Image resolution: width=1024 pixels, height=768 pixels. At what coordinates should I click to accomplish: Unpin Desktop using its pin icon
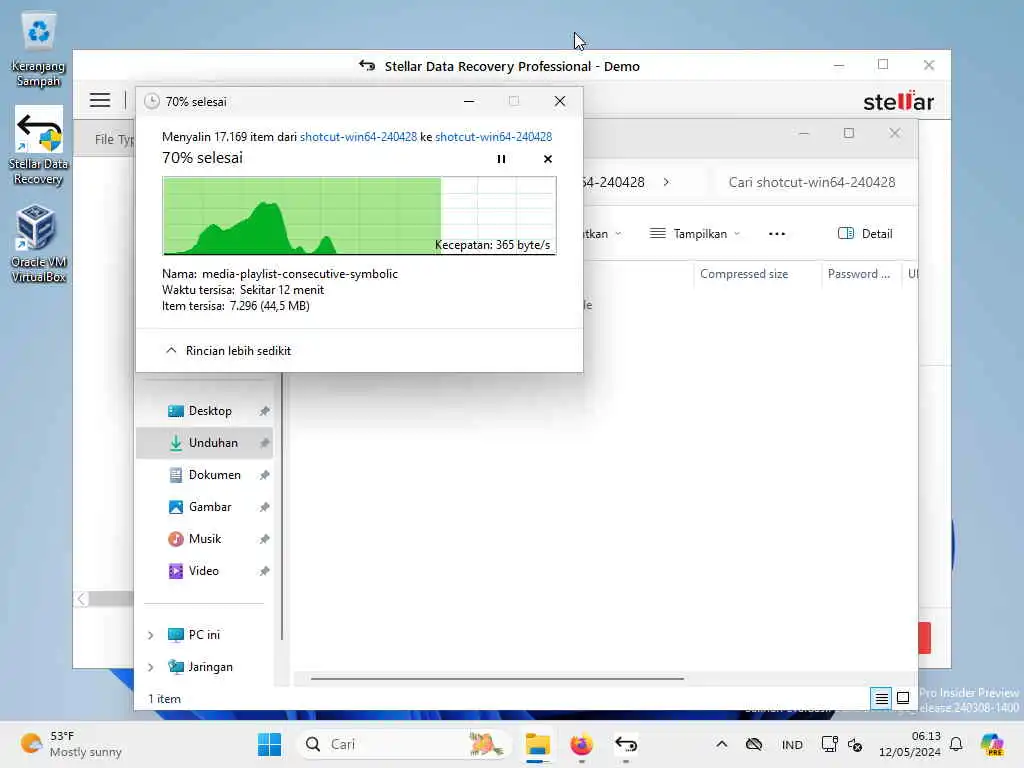click(x=264, y=411)
